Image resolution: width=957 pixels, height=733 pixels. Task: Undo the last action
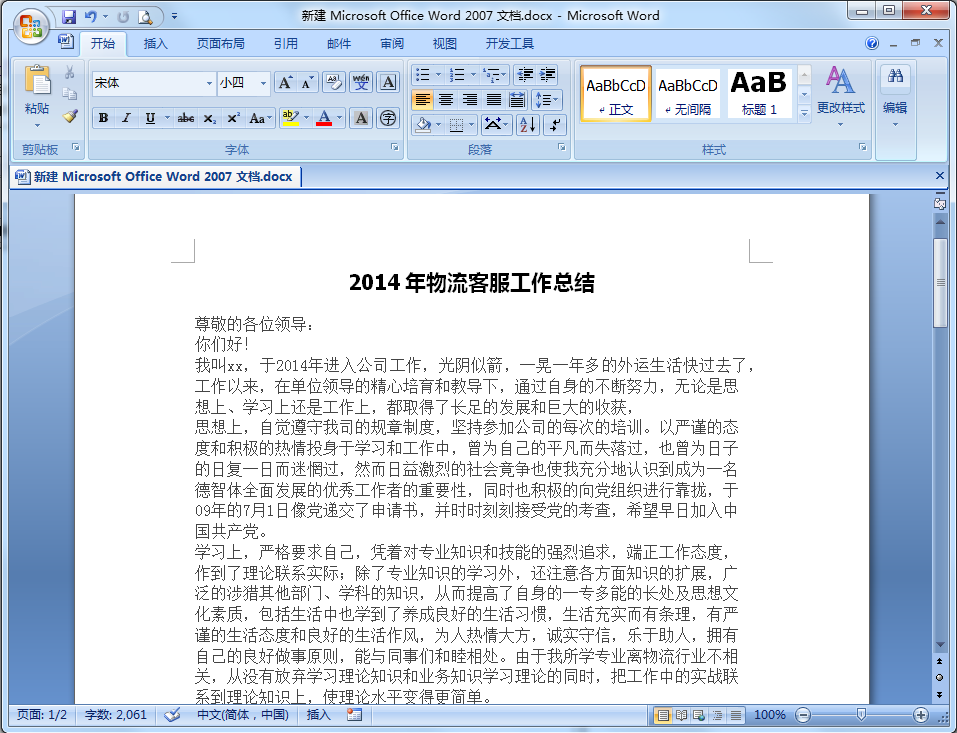pos(90,16)
